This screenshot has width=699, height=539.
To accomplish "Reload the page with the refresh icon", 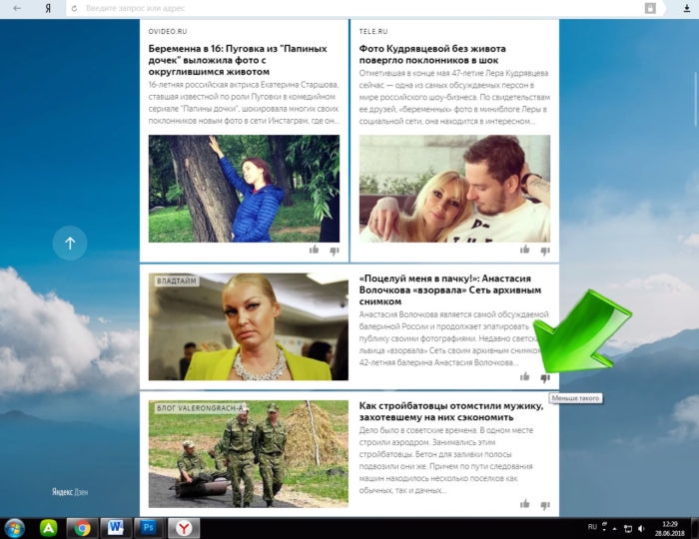I will tap(74, 8).
